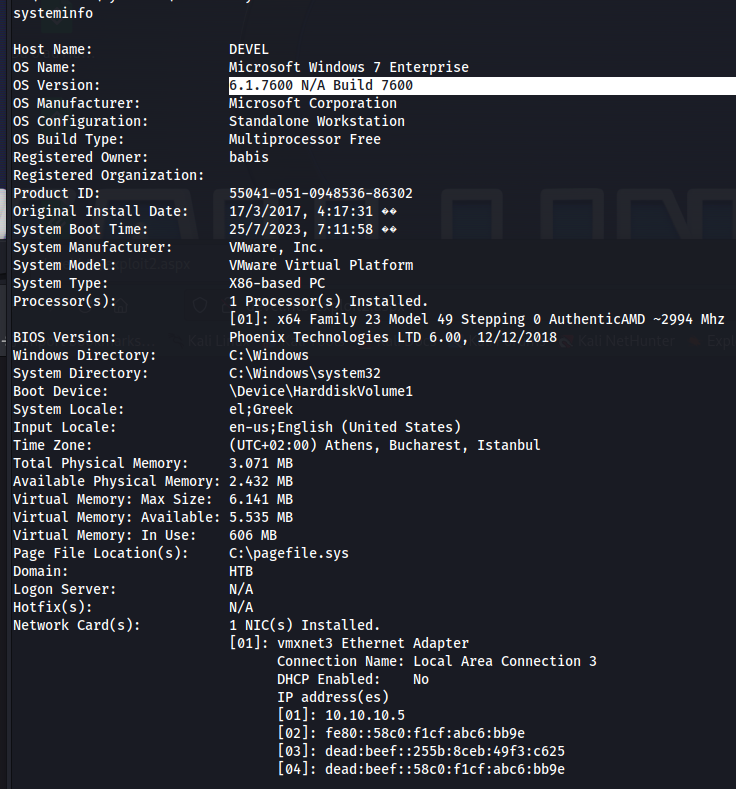This screenshot has width=736, height=789.
Task: Click the Phoenix Technologies BIOS version
Action: pos(390,337)
